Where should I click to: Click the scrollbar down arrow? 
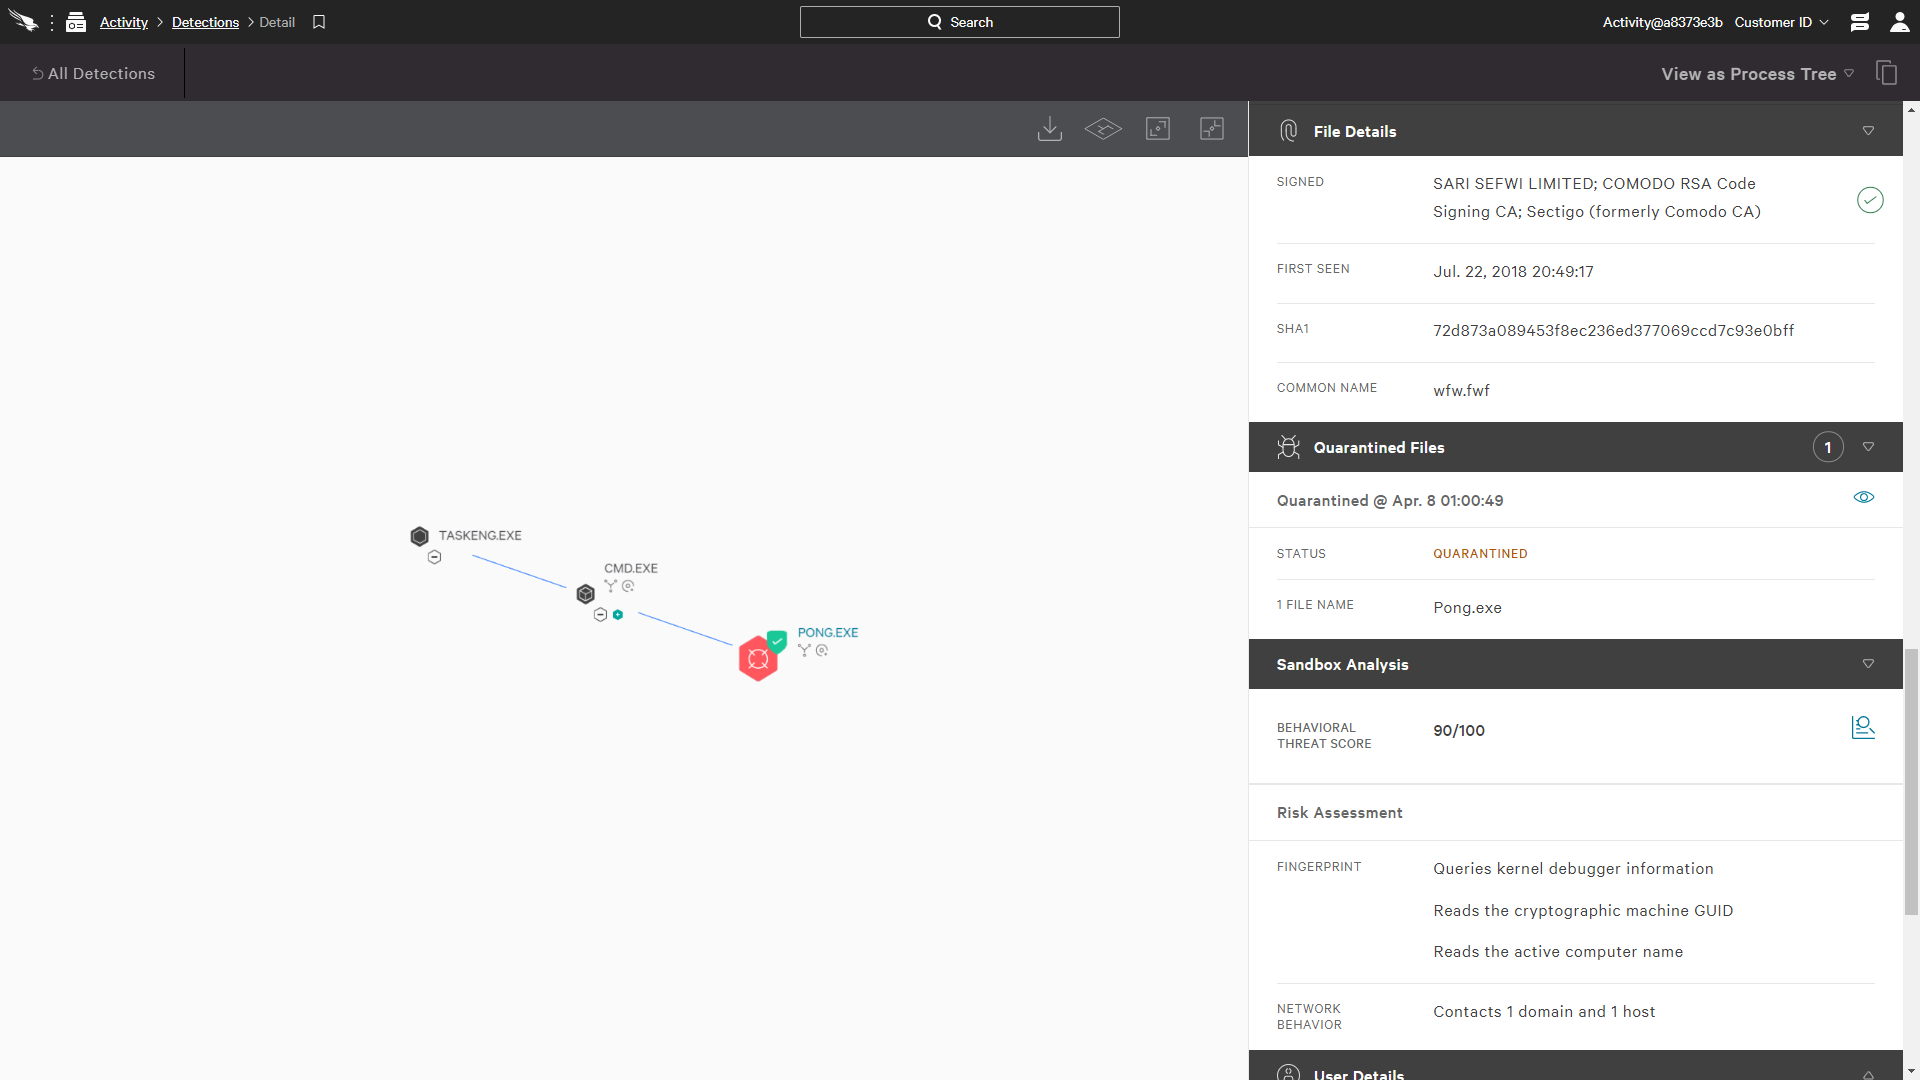point(1911,1072)
